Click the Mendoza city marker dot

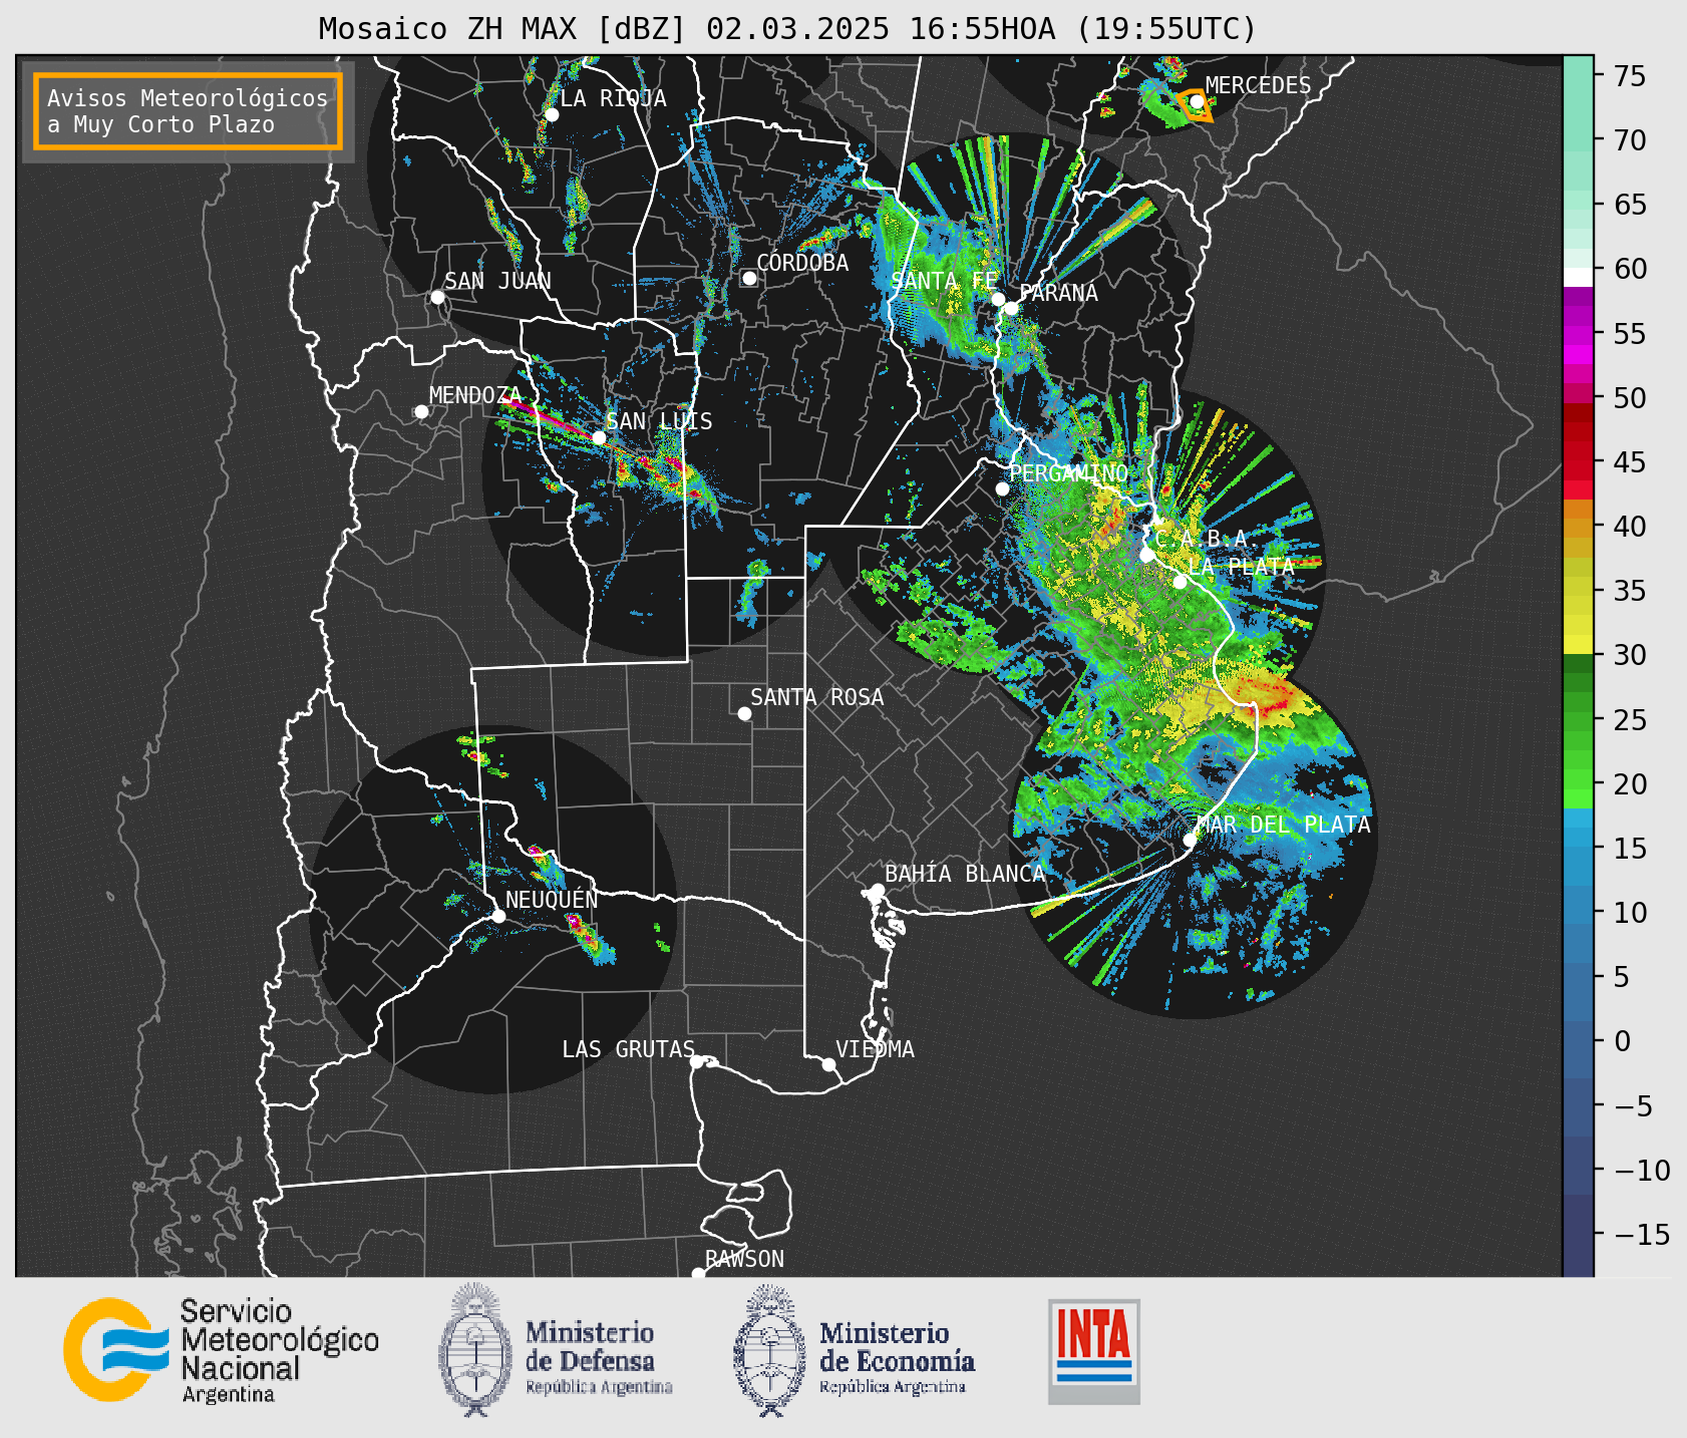tap(421, 412)
